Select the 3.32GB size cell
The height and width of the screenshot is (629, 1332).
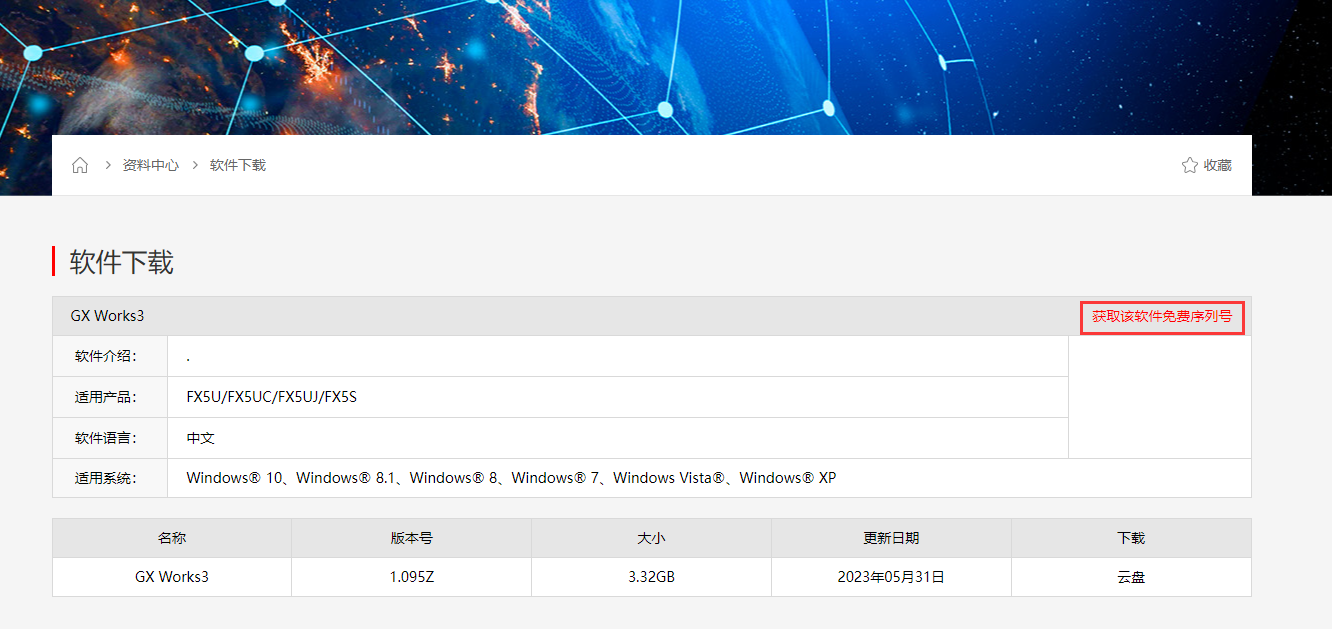(x=651, y=577)
